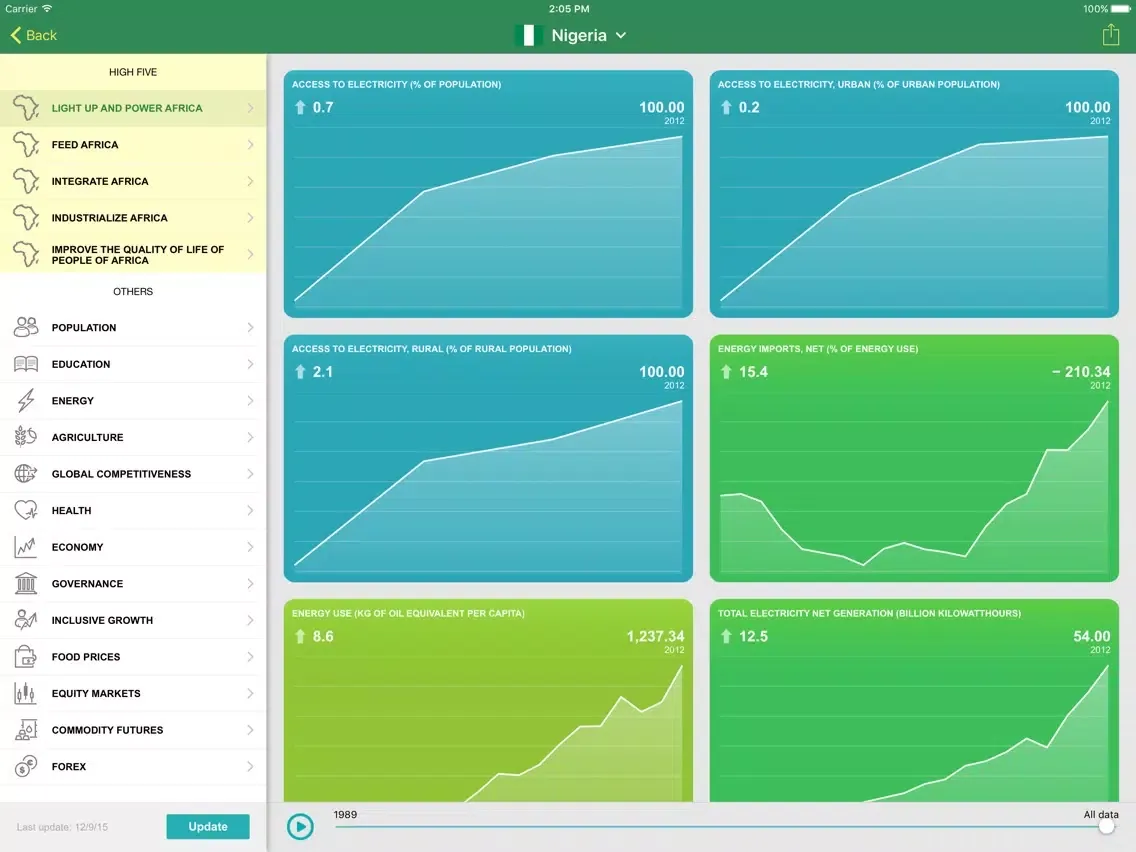Click the open book Education icon

pos(26,364)
